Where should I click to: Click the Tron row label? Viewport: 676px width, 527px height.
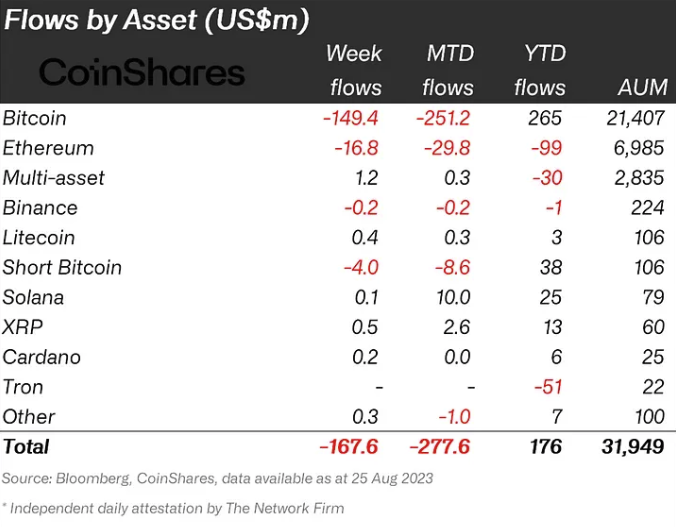click(23, 387)
